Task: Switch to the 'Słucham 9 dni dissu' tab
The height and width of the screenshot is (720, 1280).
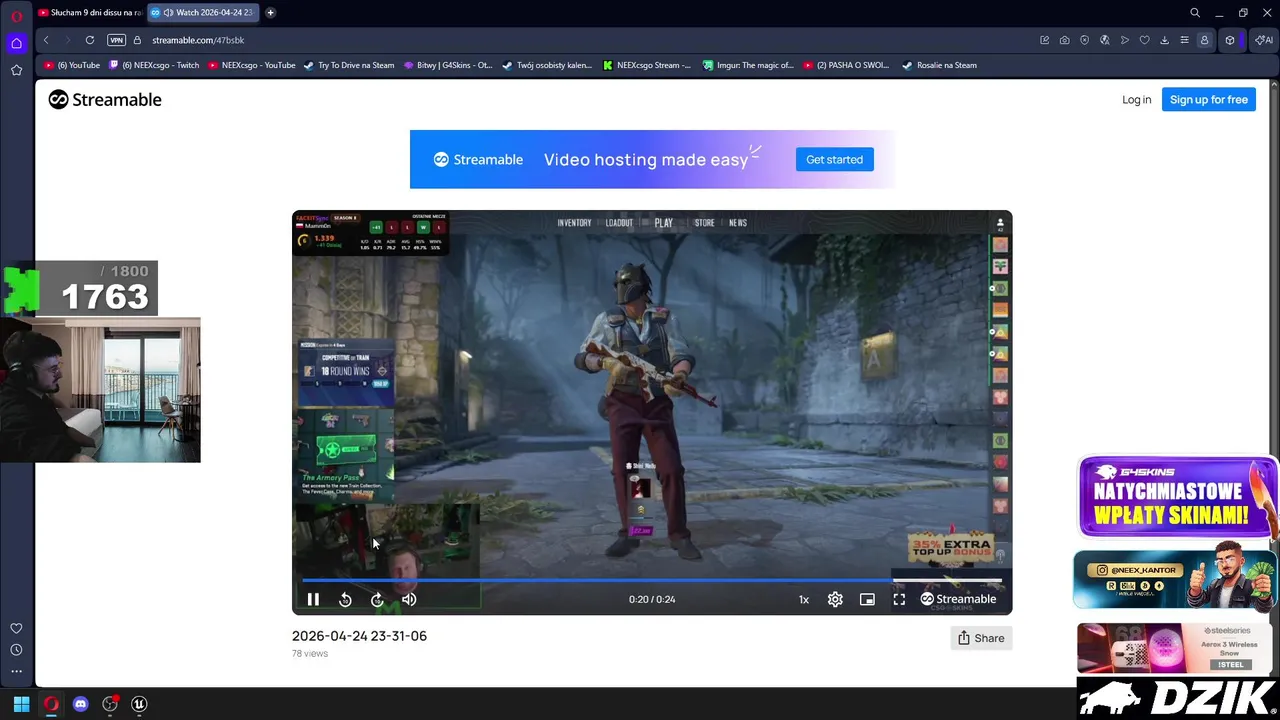Action: pyautogui.click(x=90, y=13)
